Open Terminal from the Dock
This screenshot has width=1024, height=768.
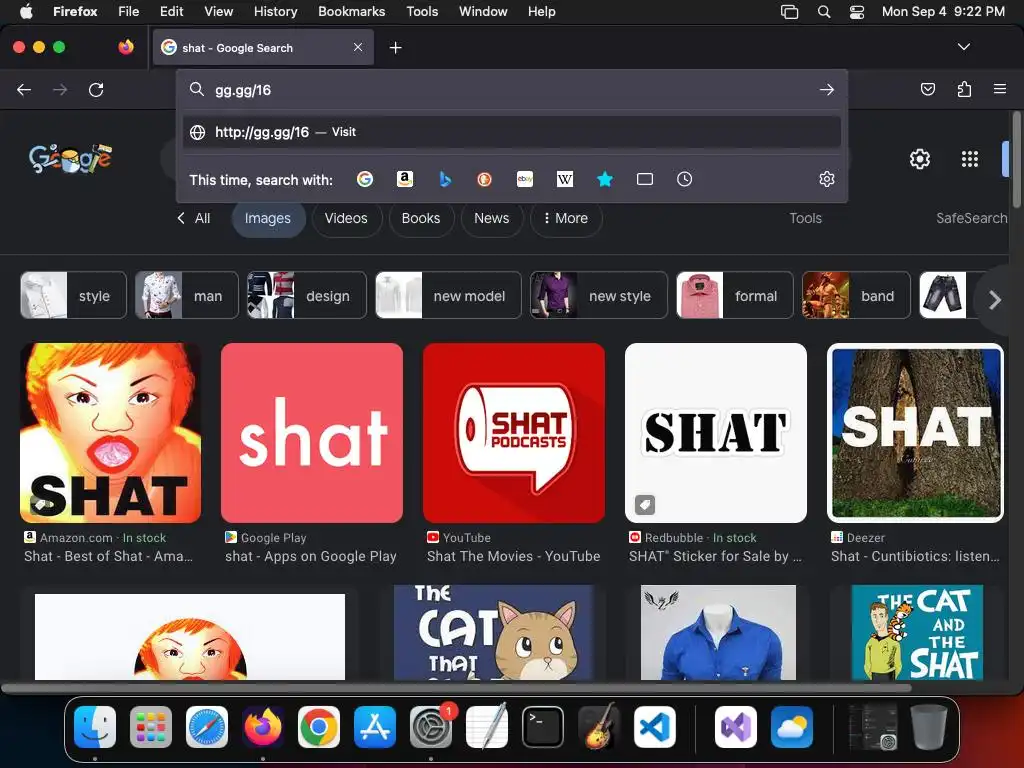click(x=543, y=726)
